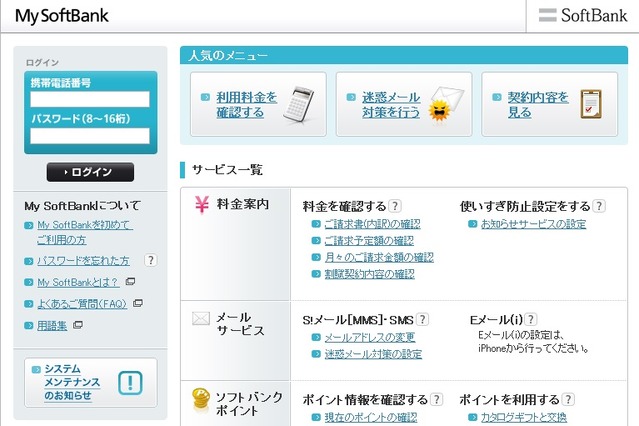Open the よくあるご質問(FAQ) link

pos(82,304)
